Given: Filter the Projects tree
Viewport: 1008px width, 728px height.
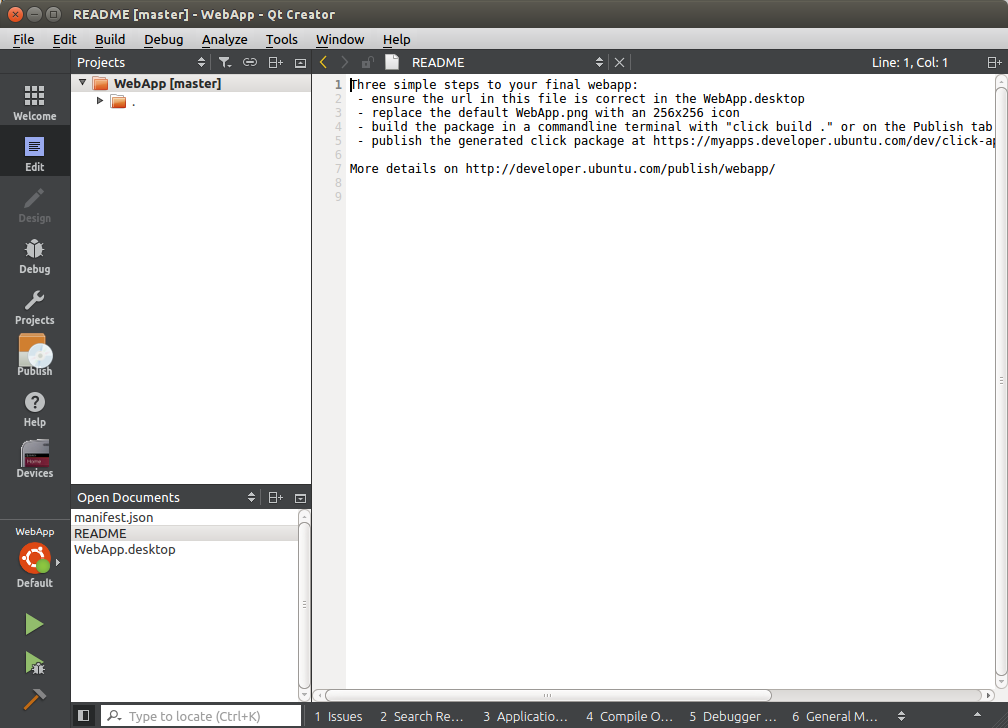Looking at the screenshot, I should click(x=224, y=62).
